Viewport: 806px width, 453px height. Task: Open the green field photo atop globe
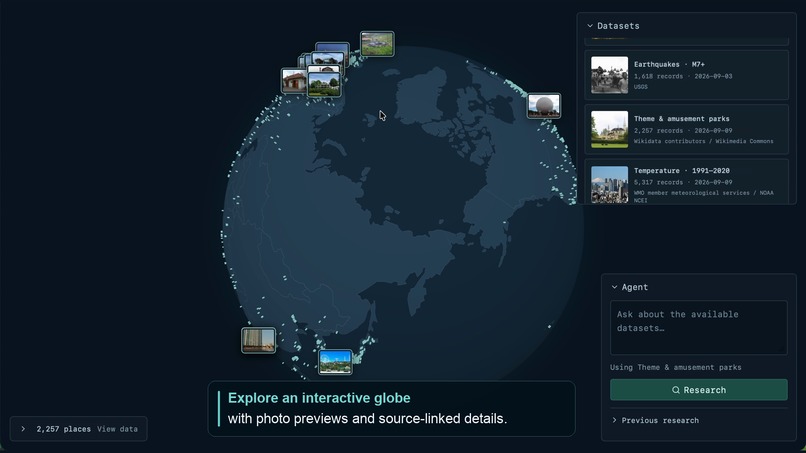pos(377,44)
